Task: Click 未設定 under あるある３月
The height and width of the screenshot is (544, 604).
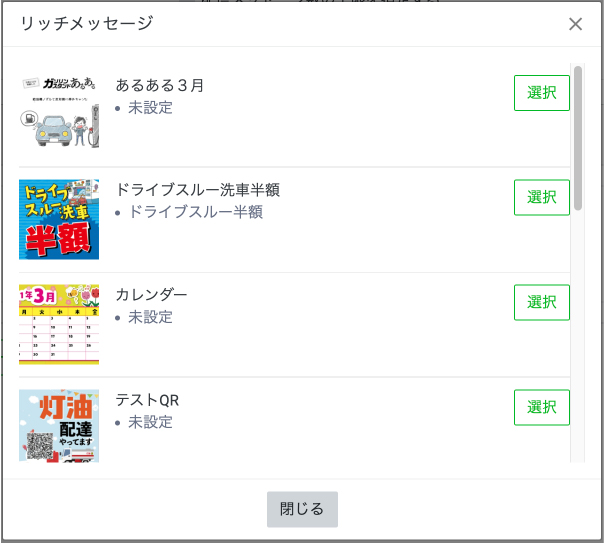Action: pos(150,107)
